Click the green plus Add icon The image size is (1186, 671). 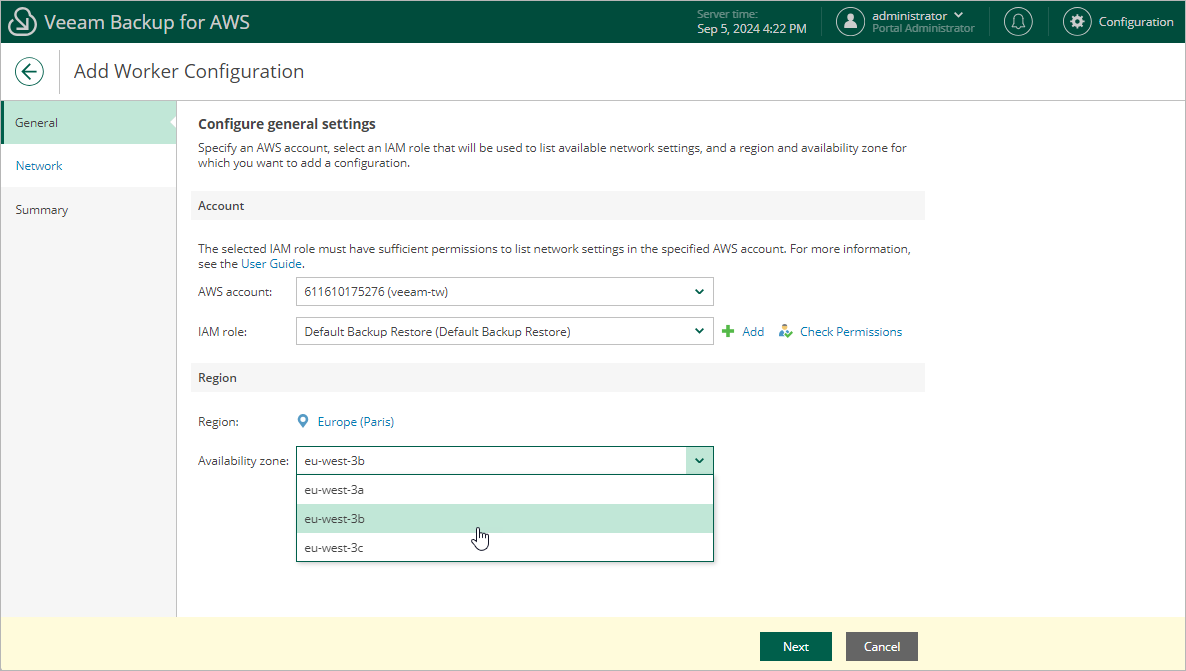coord(728,331)
